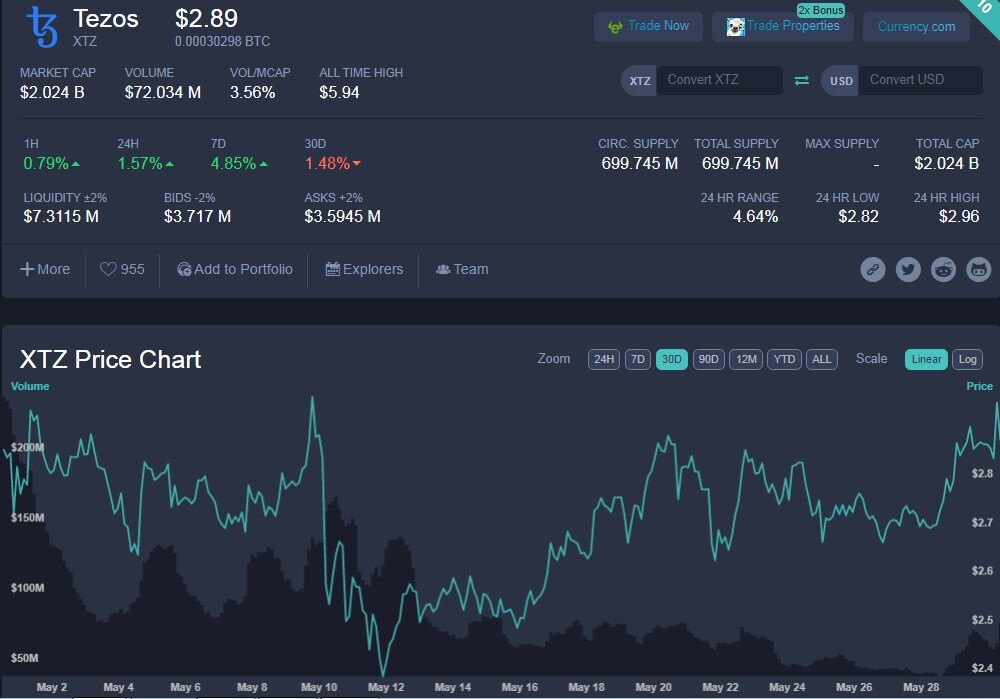Open the GitHub icon button
This screenshot has width=1000, height=699.
[x=978, y=270]
